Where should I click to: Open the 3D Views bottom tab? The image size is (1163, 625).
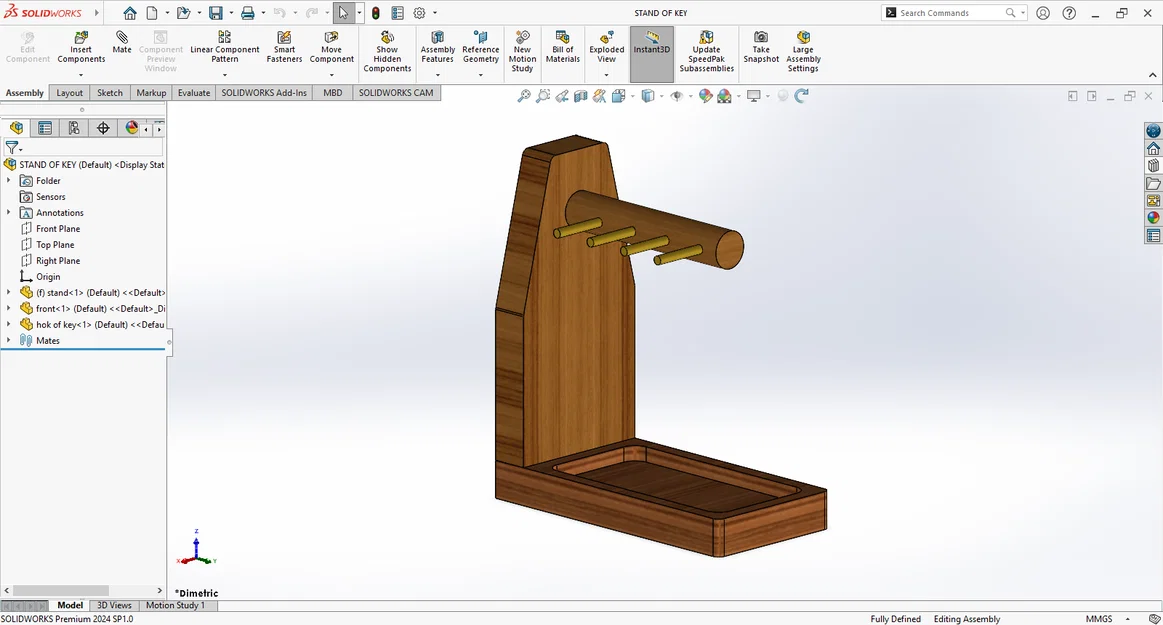point(114,605)
